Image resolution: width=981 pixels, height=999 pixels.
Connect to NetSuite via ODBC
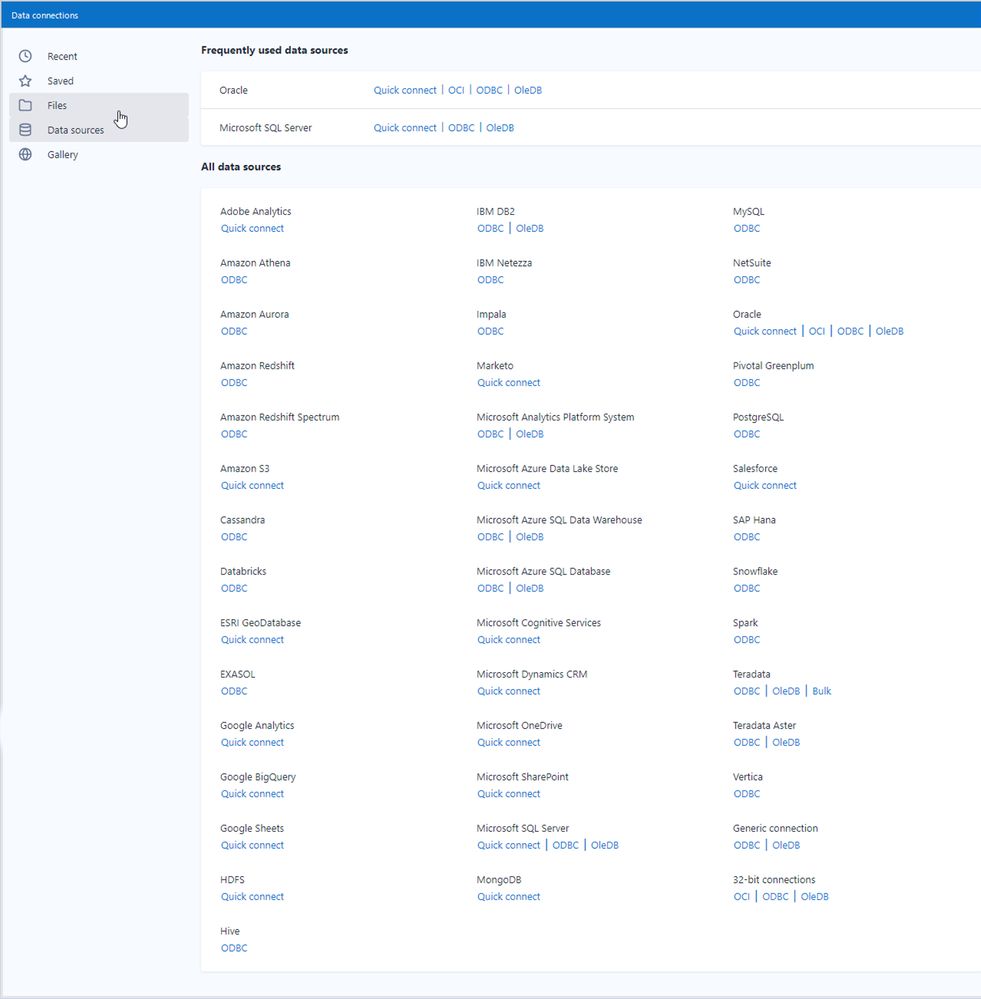[x=747, y=280]
